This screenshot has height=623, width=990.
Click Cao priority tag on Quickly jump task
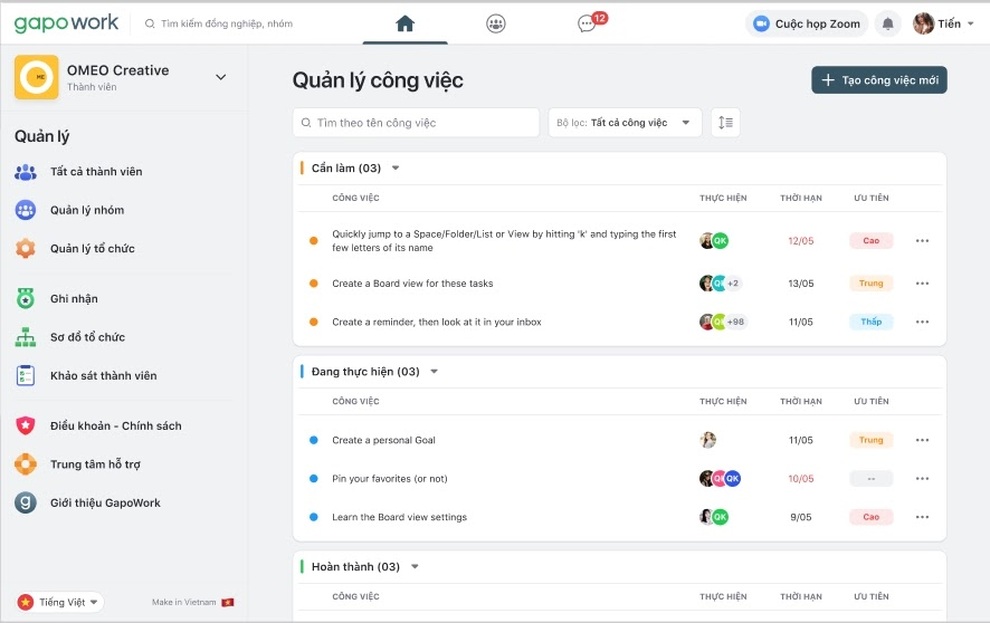point(871,240)
